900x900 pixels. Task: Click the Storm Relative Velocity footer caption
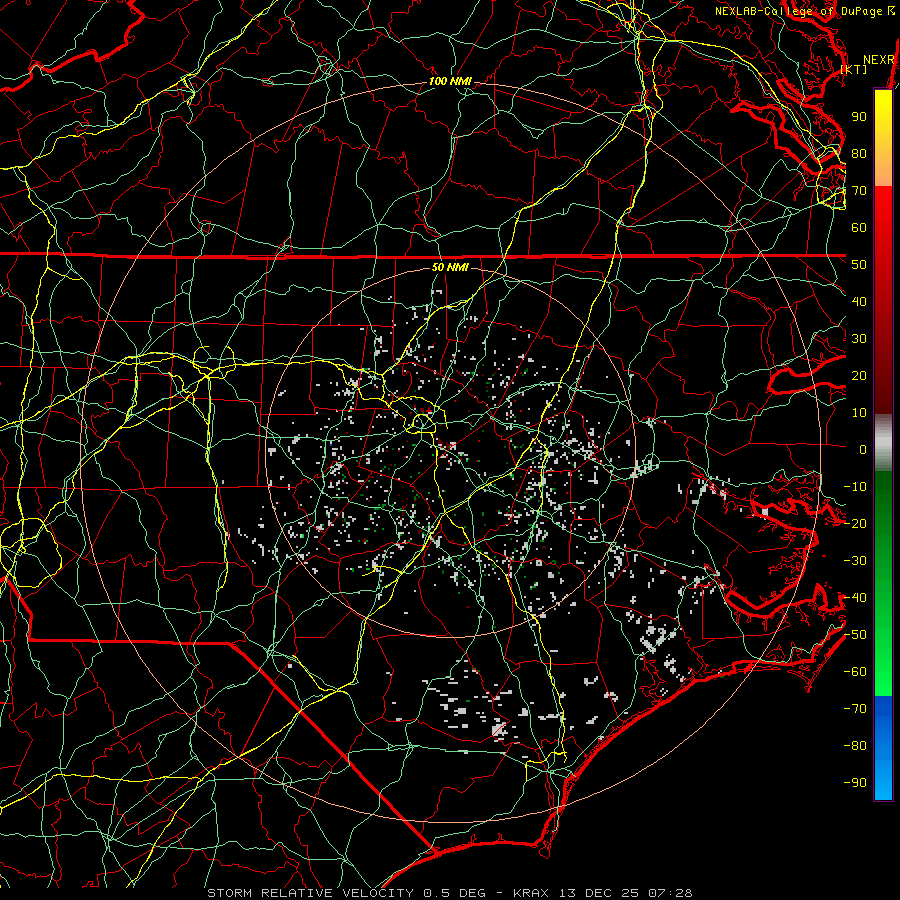pyautogui.click(x=449, y=893)
